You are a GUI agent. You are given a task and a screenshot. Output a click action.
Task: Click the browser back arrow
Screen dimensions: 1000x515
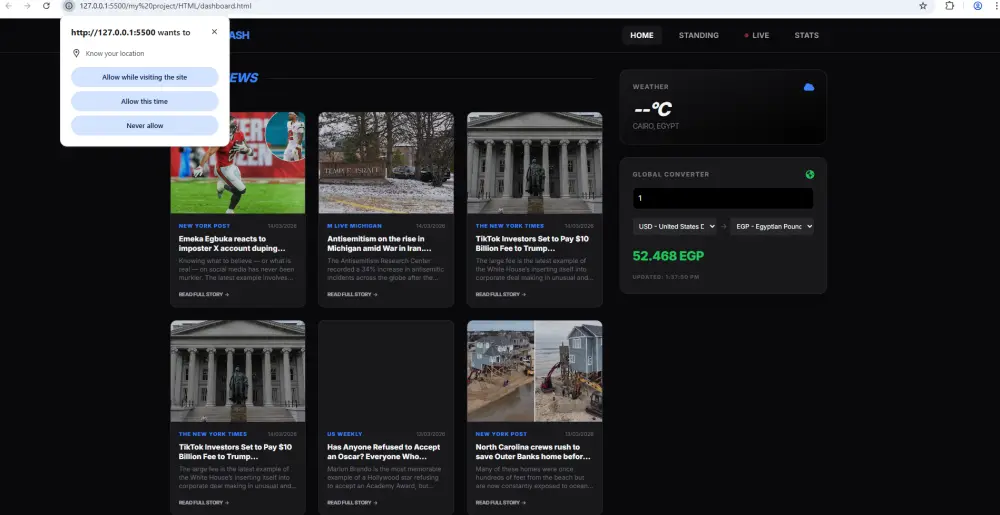(x=8, y=6)
